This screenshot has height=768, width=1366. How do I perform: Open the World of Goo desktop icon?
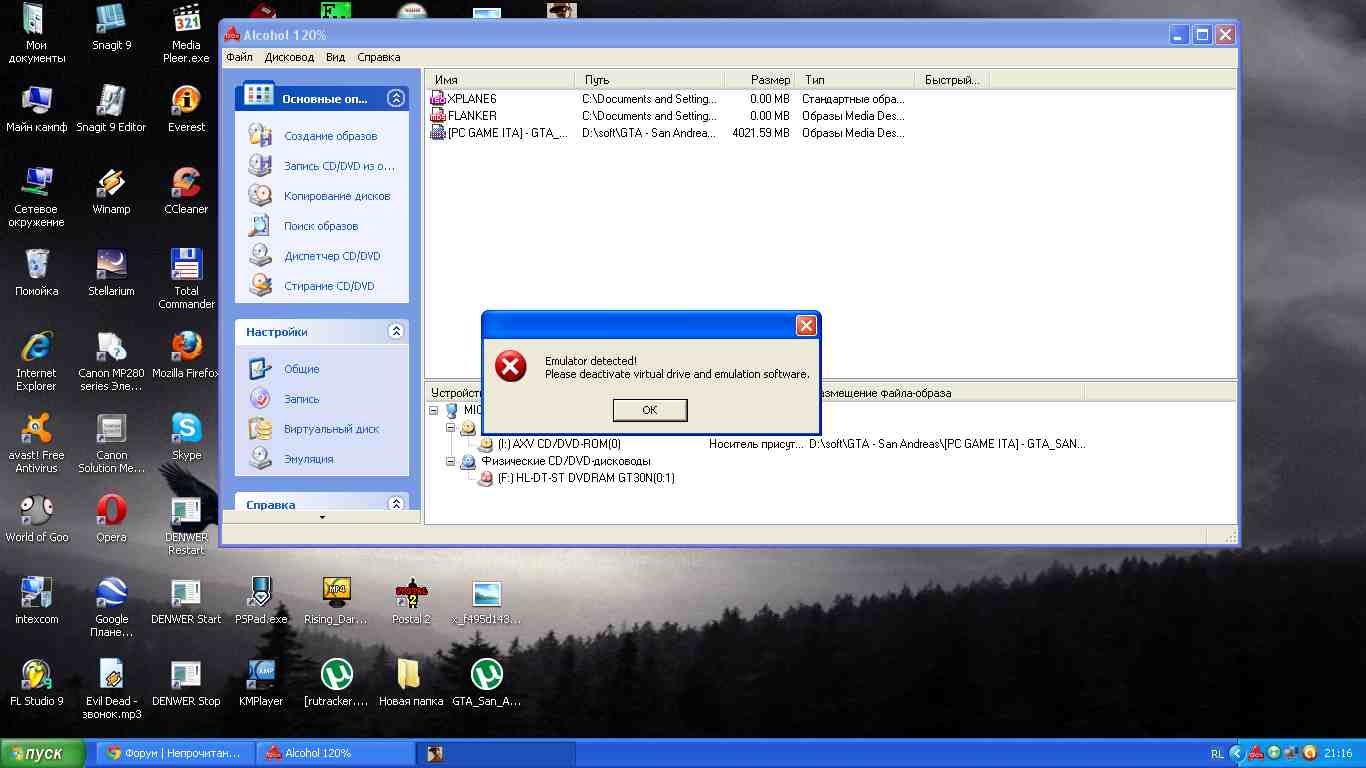(36, 520)
